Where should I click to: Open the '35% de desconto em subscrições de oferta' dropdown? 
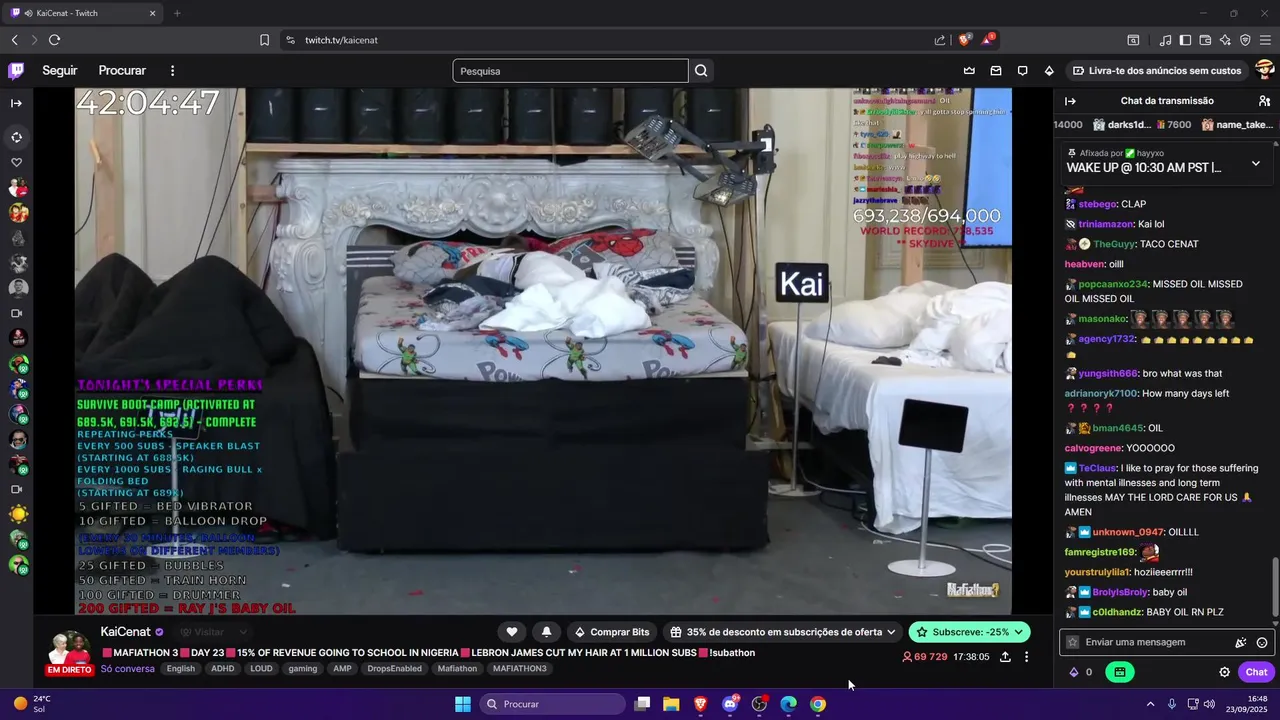[783, 632]
